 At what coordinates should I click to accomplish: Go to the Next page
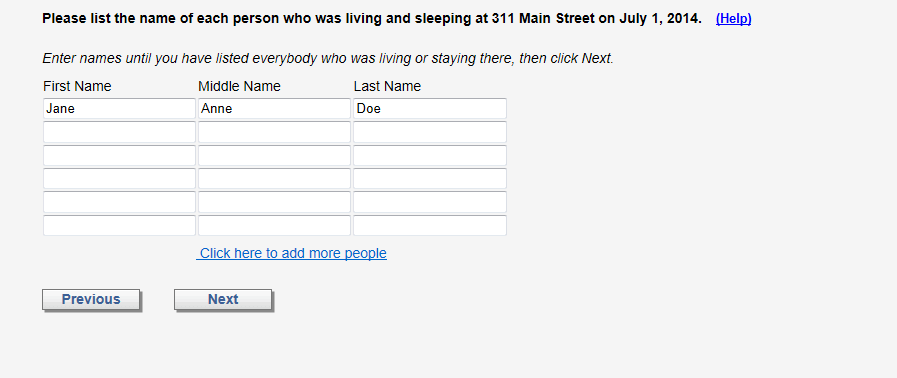click(x=223, y=300)
